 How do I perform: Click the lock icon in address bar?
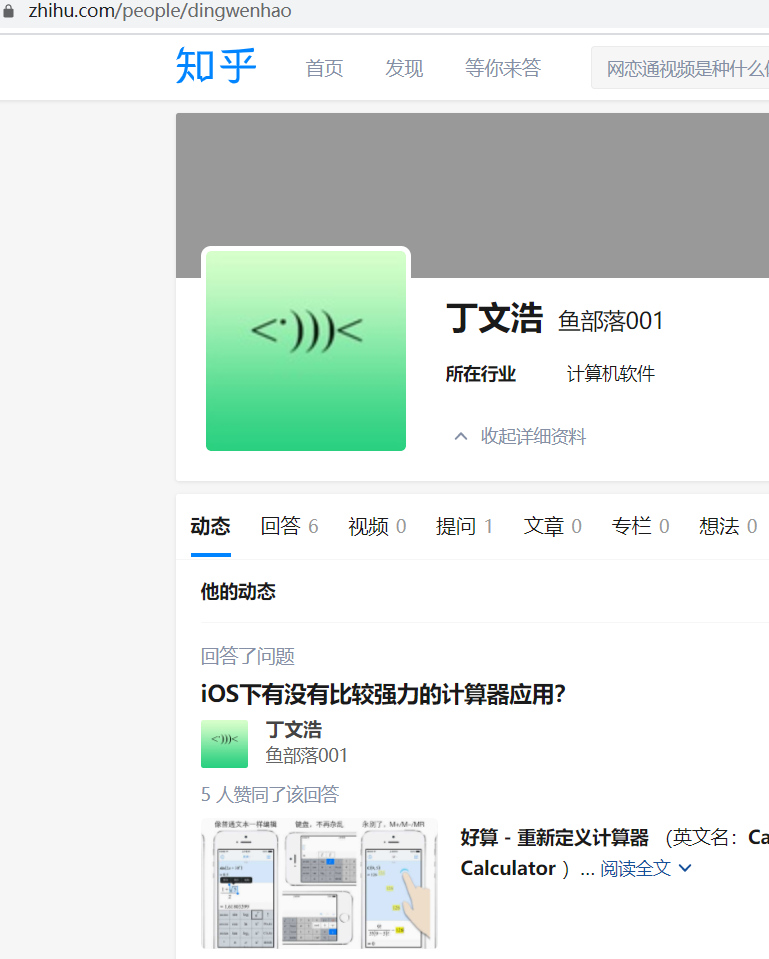click(x=10, y=12)
